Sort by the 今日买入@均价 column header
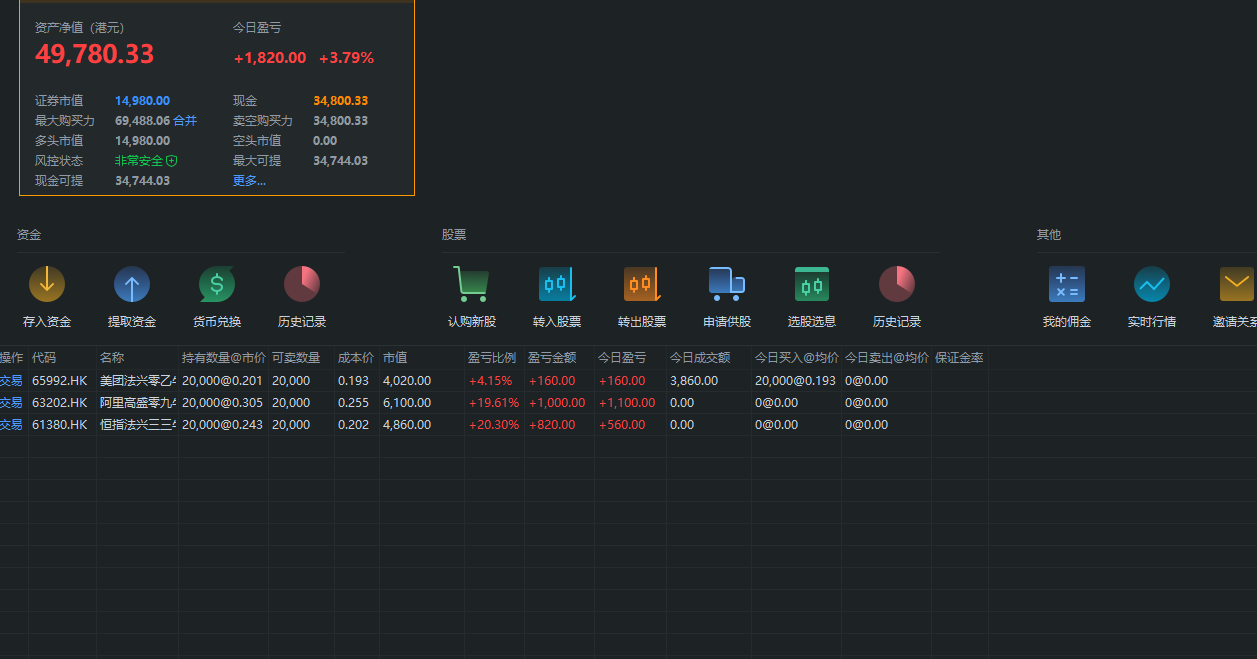The width and height of the screenshot is (1257, 659). 796,358
